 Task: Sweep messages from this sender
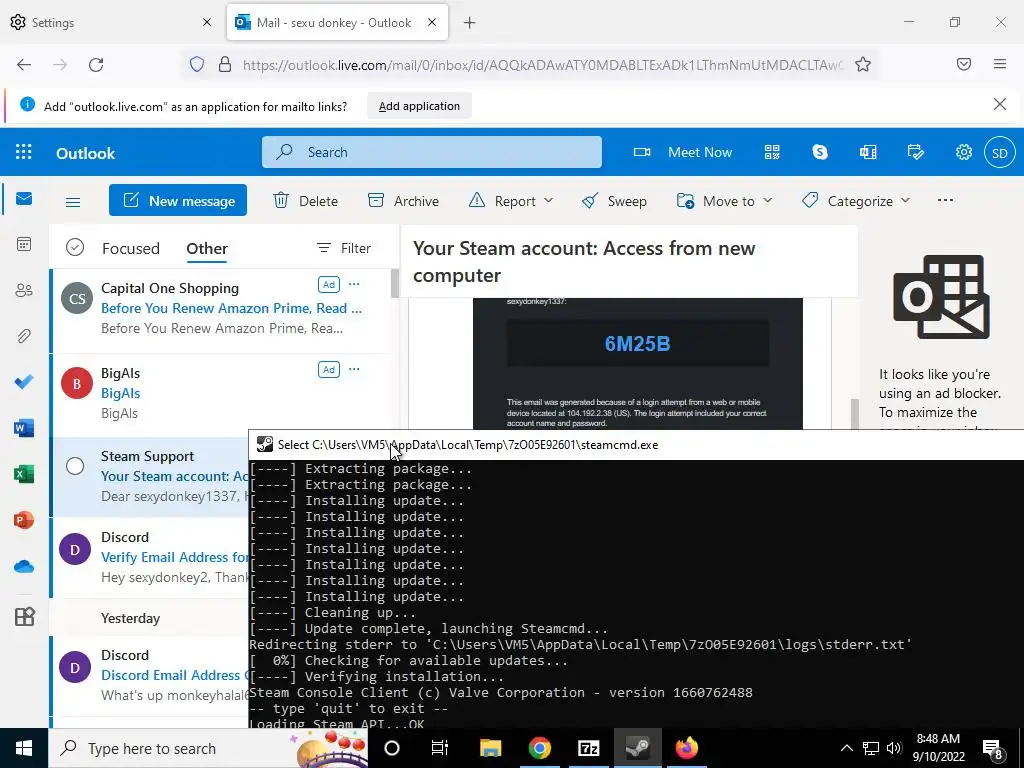click(x=615, y=200)
